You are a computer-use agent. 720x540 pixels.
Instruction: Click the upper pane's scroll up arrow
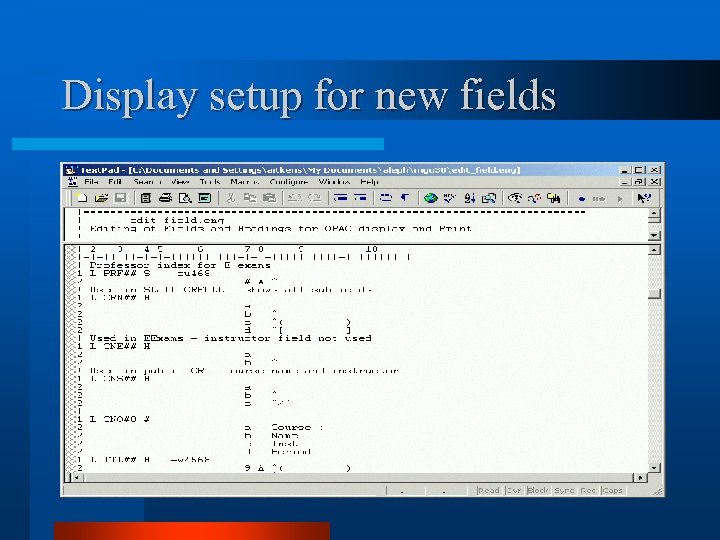click(654, 213)
